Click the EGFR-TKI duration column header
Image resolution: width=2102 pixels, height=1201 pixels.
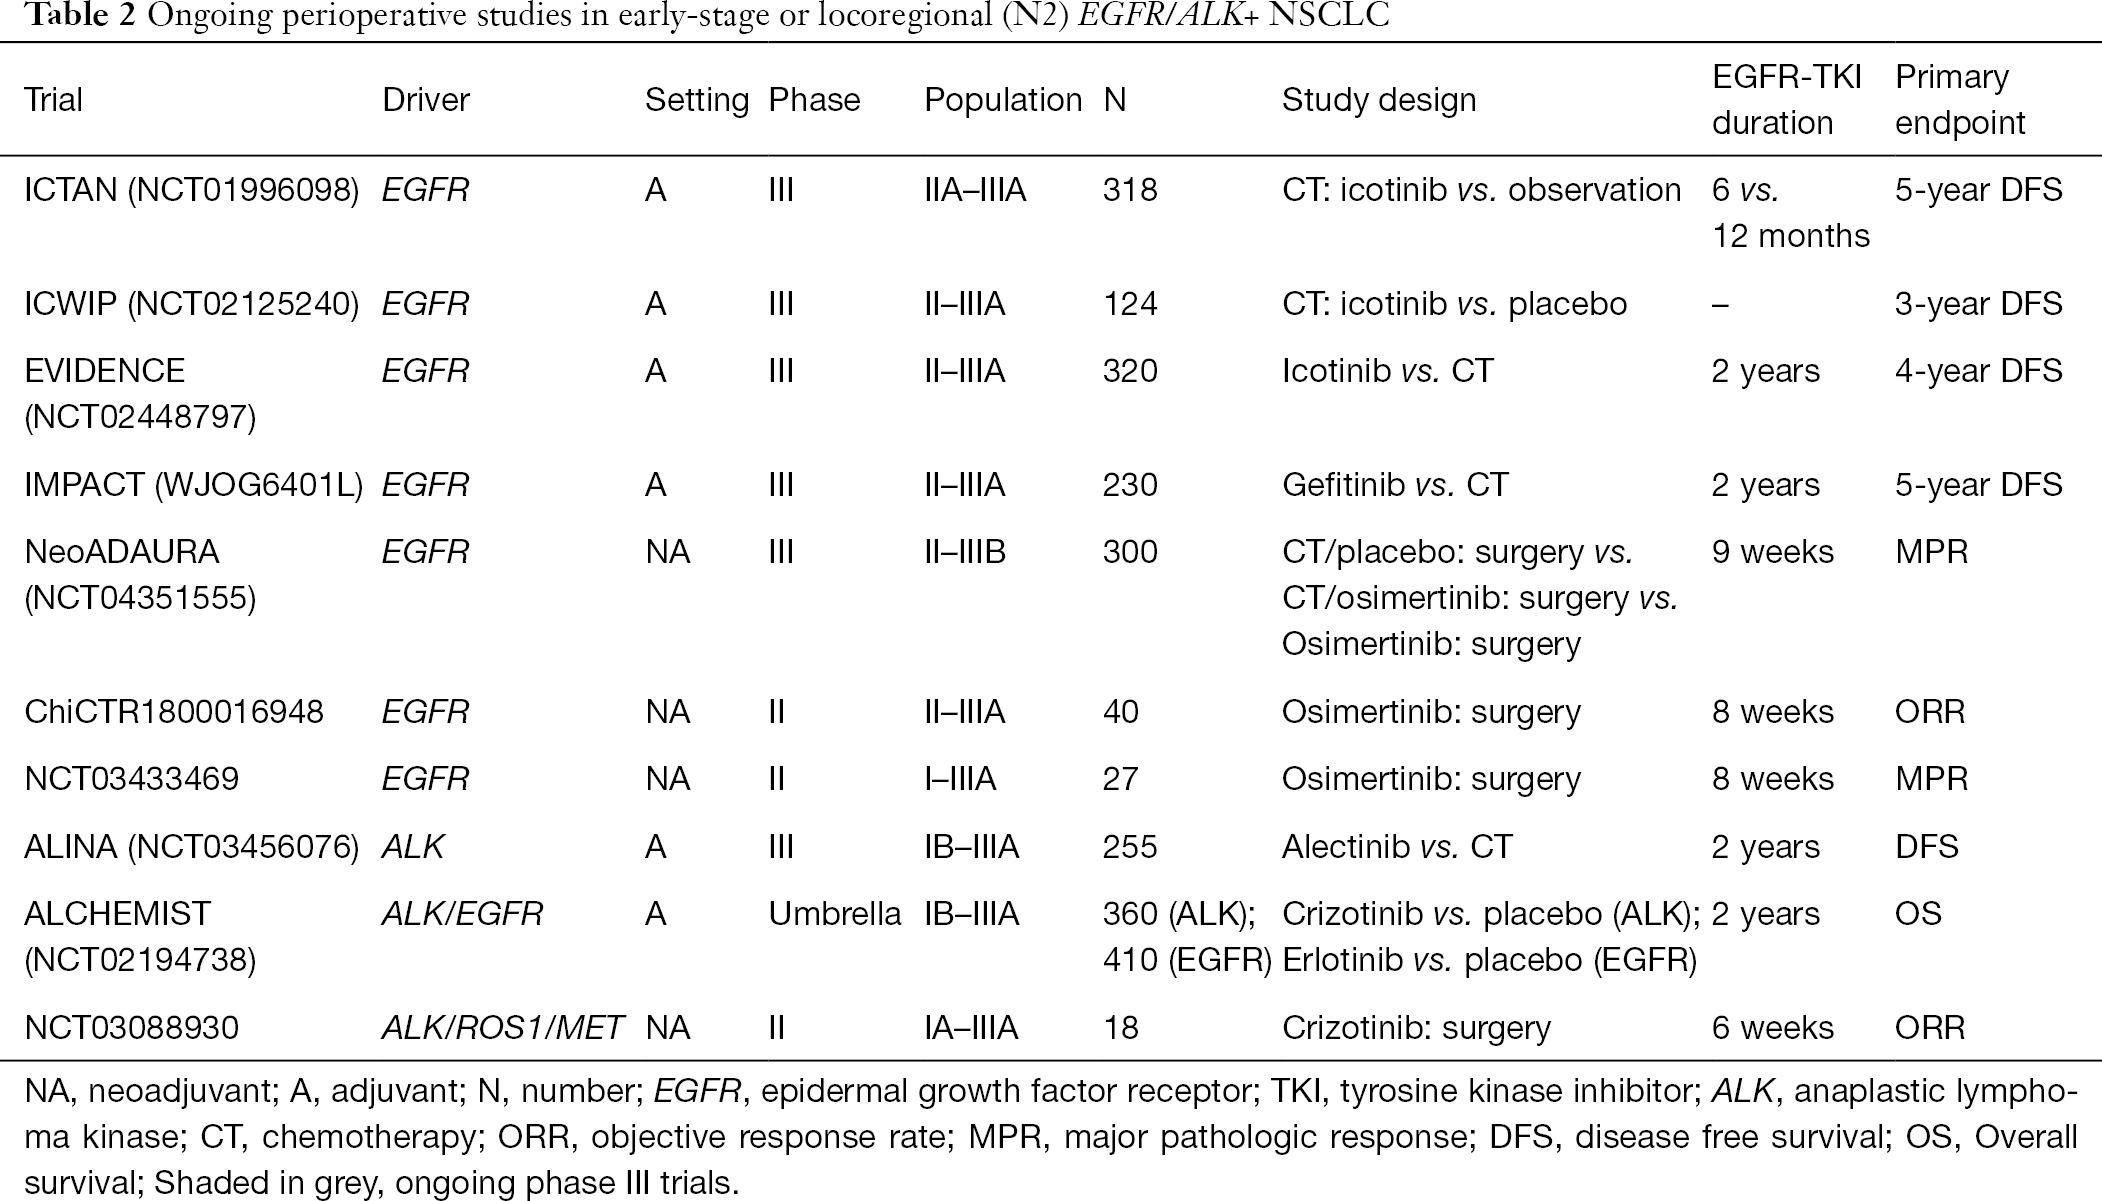pyautogui.click(x=1787, y=100)
